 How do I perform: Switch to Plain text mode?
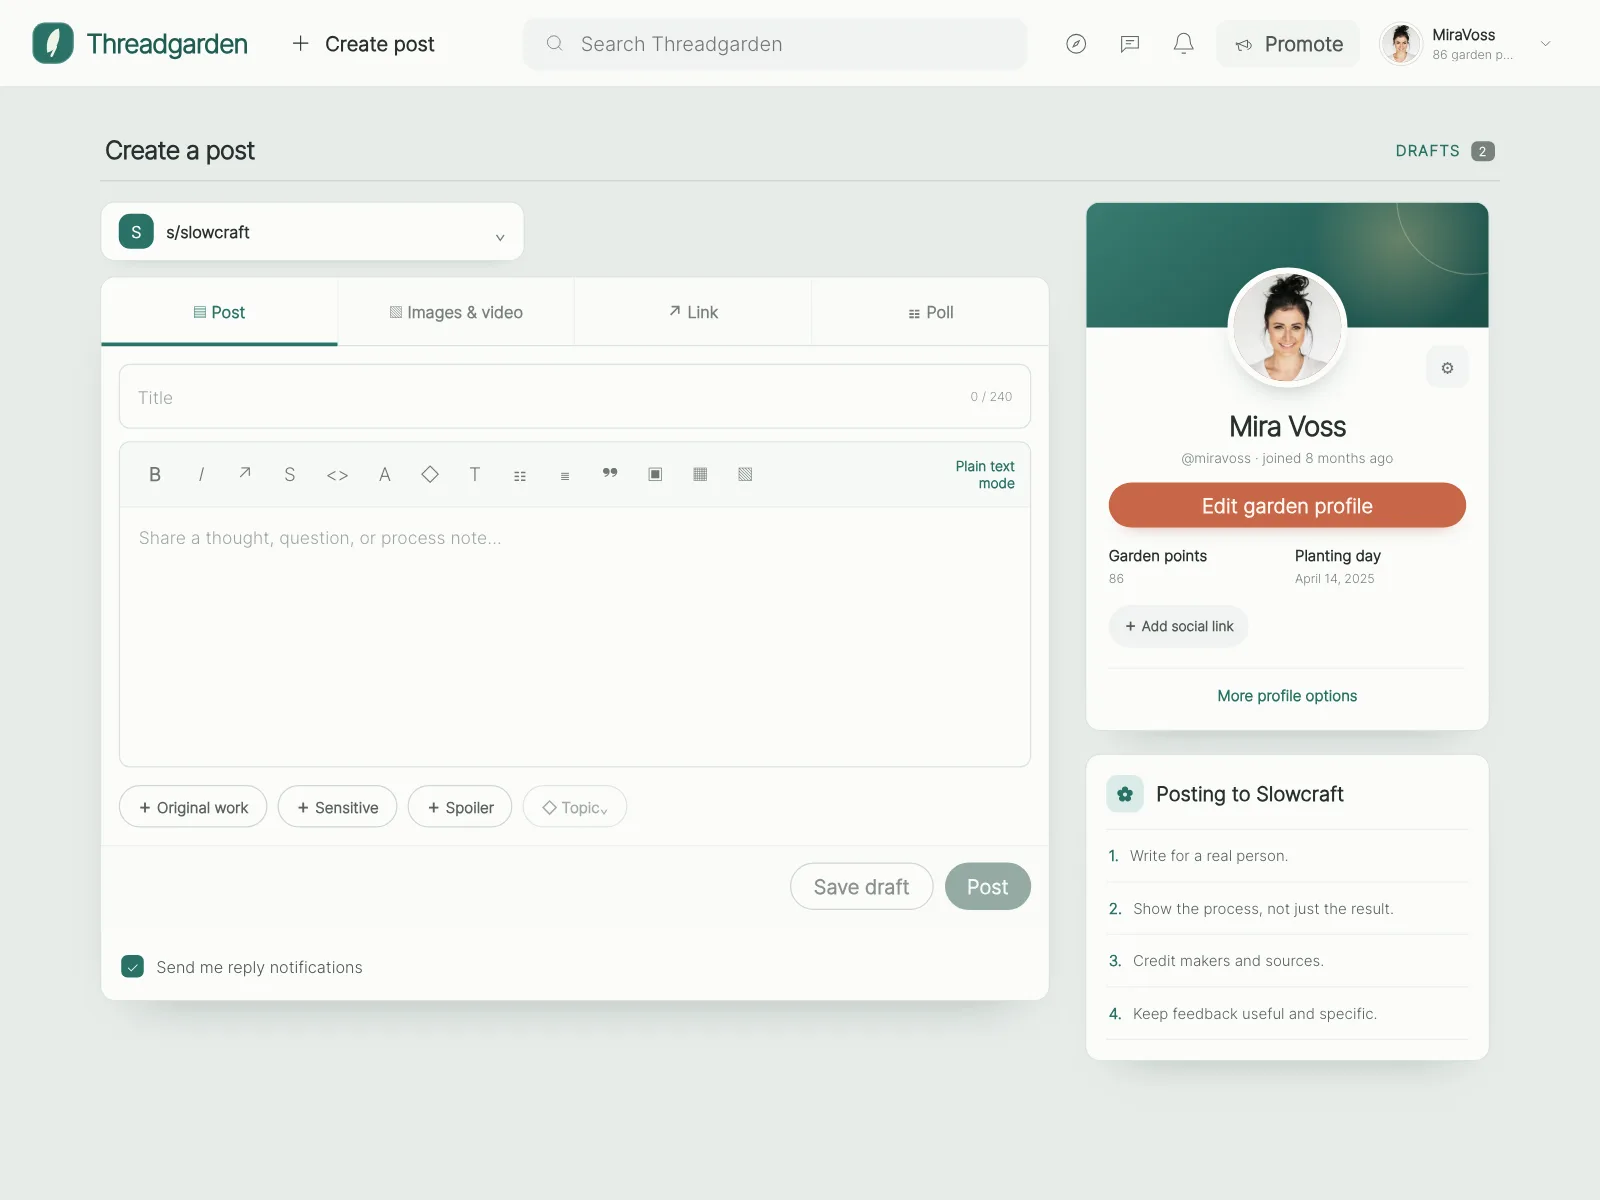(984, 475)
